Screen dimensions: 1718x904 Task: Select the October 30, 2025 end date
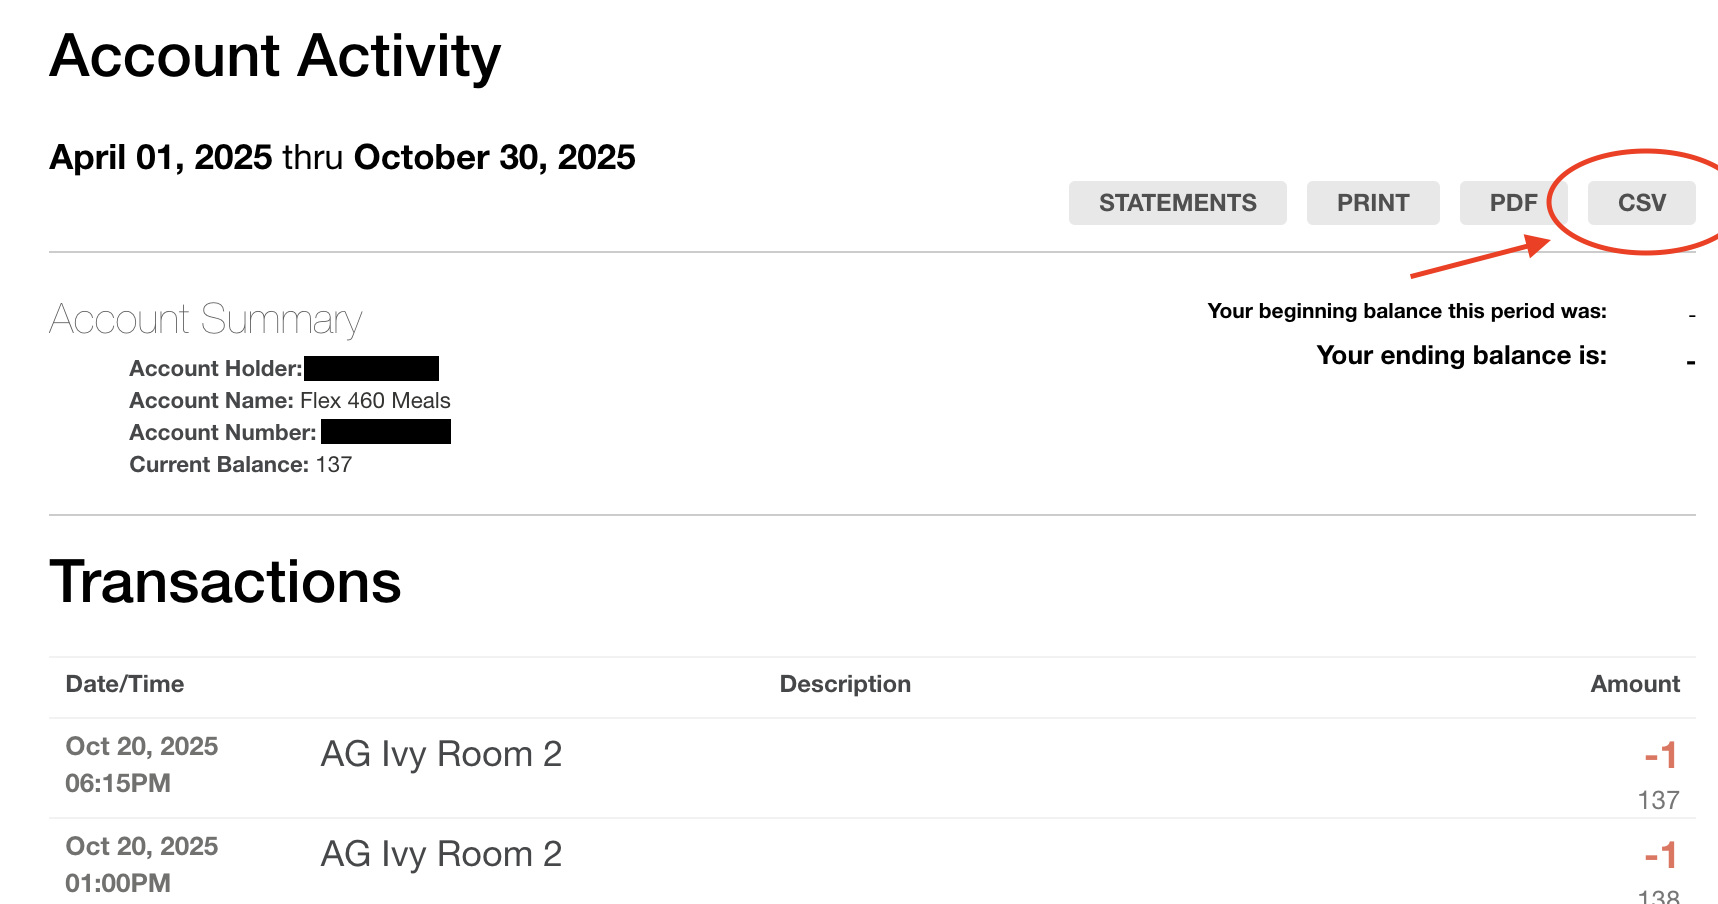tap(494, 158)
